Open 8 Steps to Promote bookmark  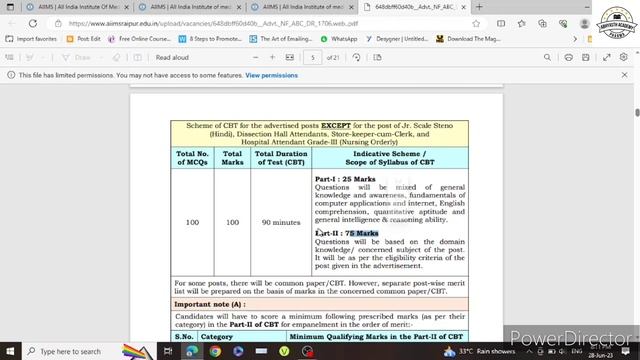coord(210,39)
